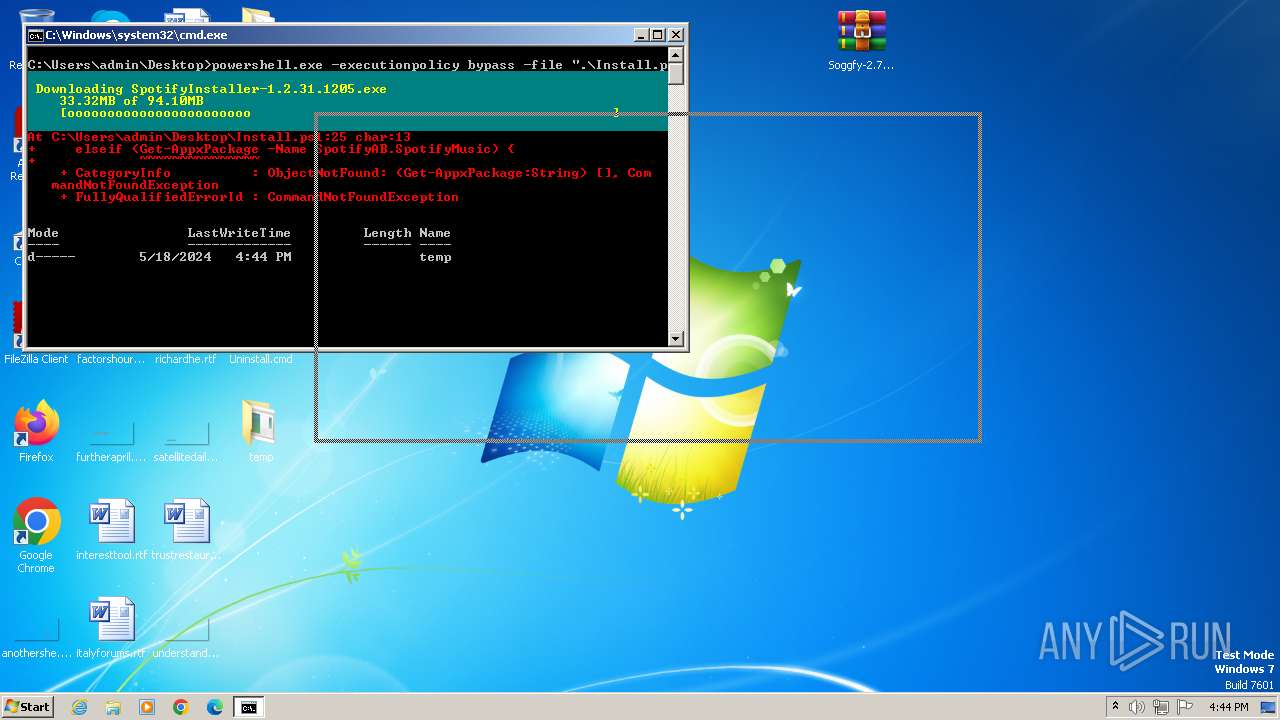Click 'Downloading SpotifyInstaller' text line

(211, 89)
